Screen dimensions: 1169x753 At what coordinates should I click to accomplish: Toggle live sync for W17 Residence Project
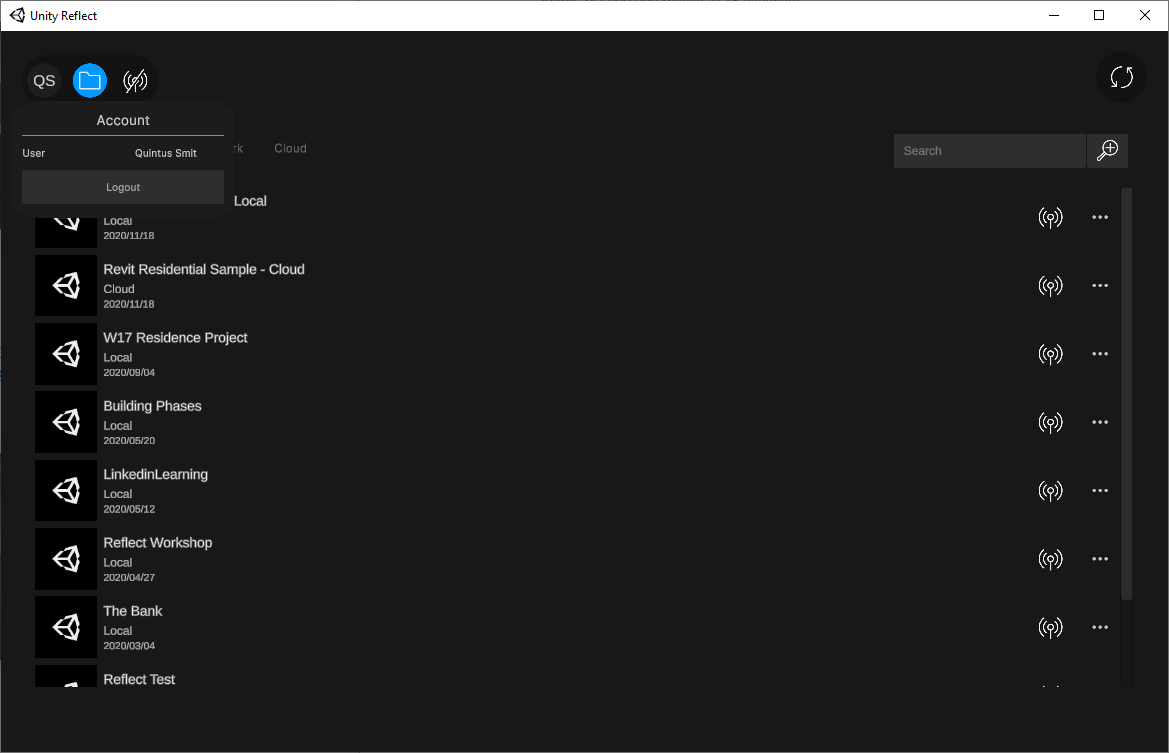pyautogui.click(x=1051, y=353)
